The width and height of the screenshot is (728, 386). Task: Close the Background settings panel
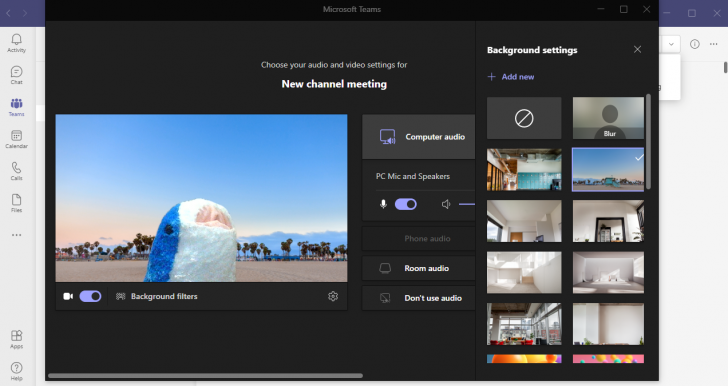(637, 49)
